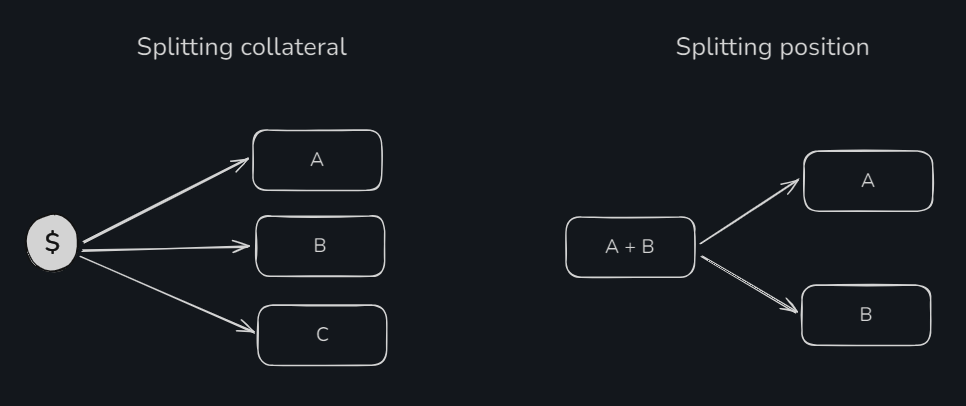Click the arrowhead touching position box A
The image size is (966, 406).
point(794,184)
